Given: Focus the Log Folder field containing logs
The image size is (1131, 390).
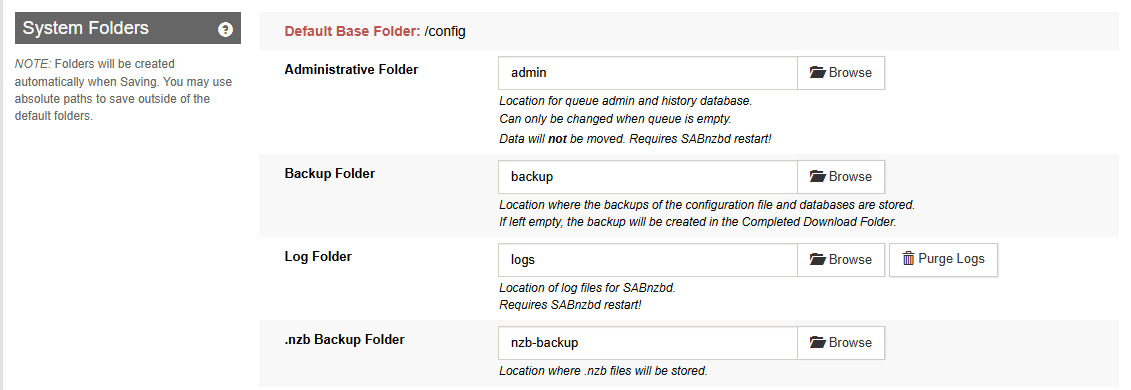Looking at the screenshot, I should pyautogui.click(x=648, y=260).
